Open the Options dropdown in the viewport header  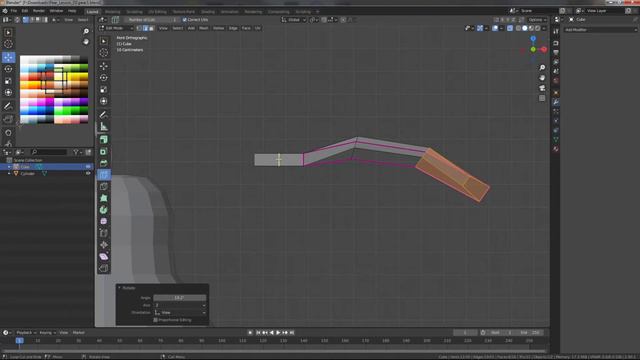(x=537, y=20)
